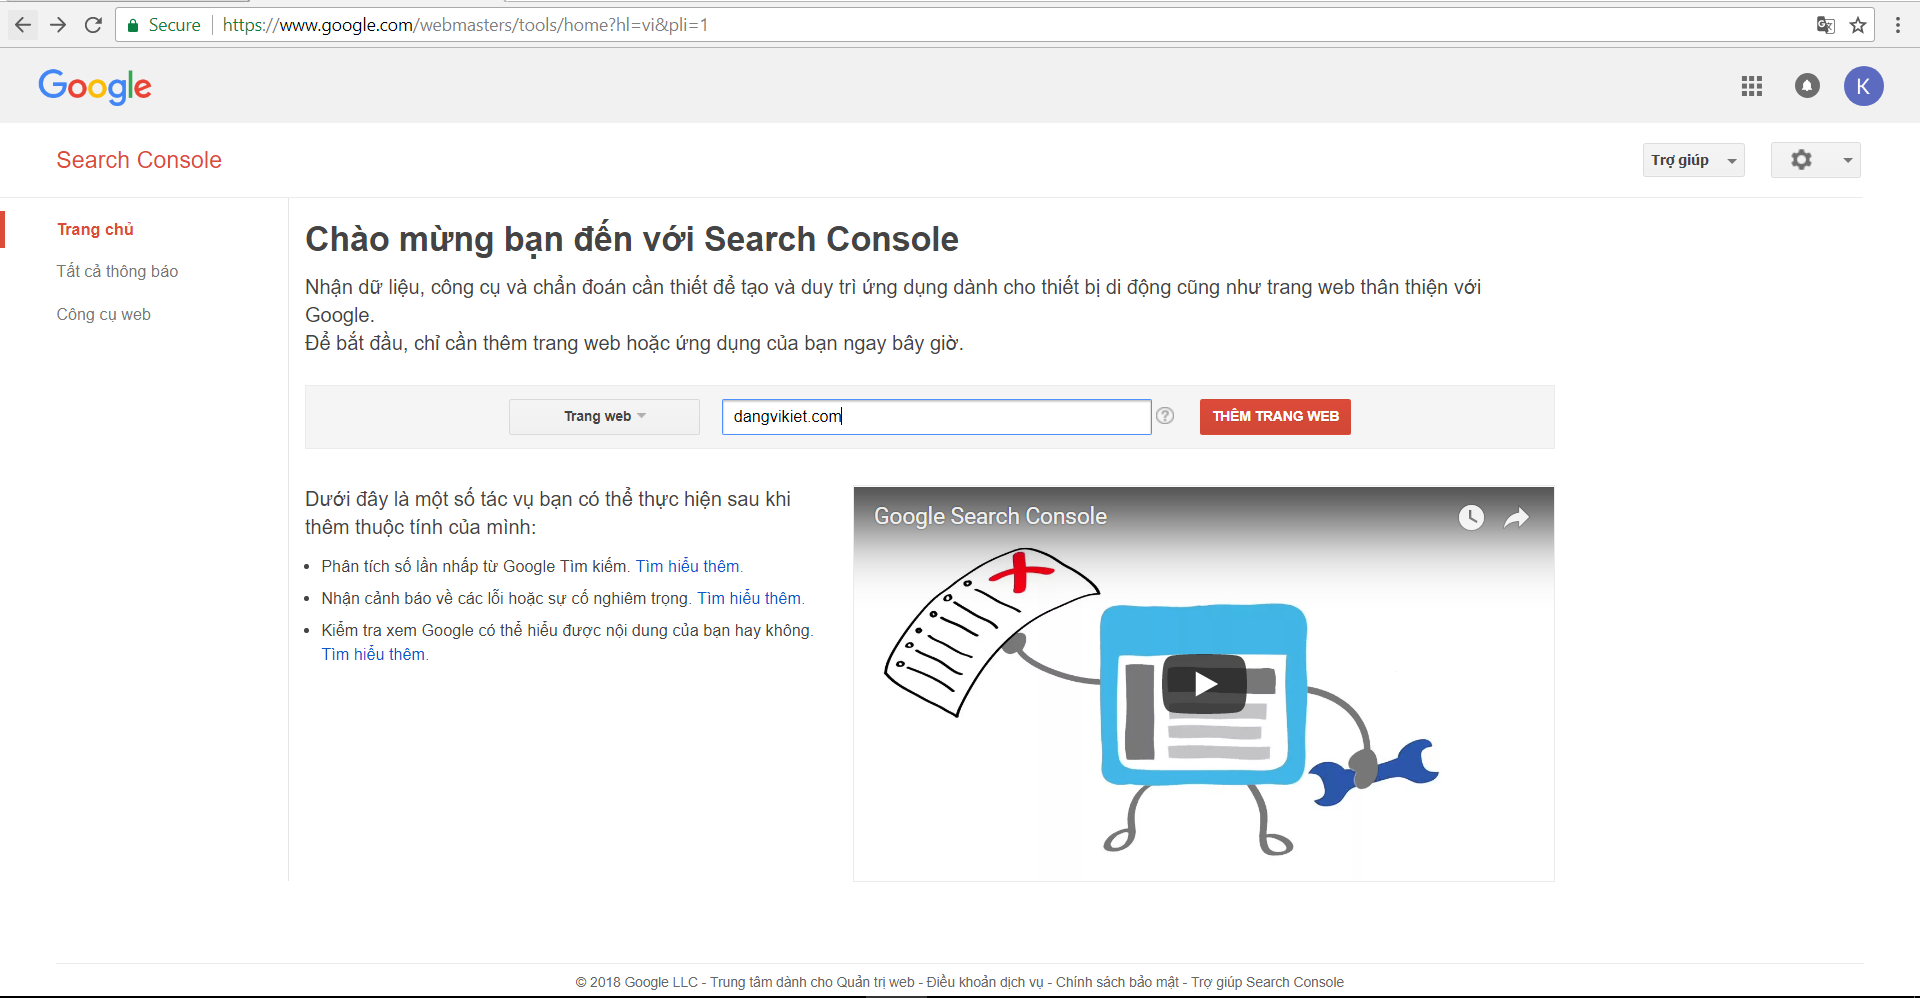
Task: Open Điều khoản dịch vụ footer link
Action: click(x=985, y=982)
